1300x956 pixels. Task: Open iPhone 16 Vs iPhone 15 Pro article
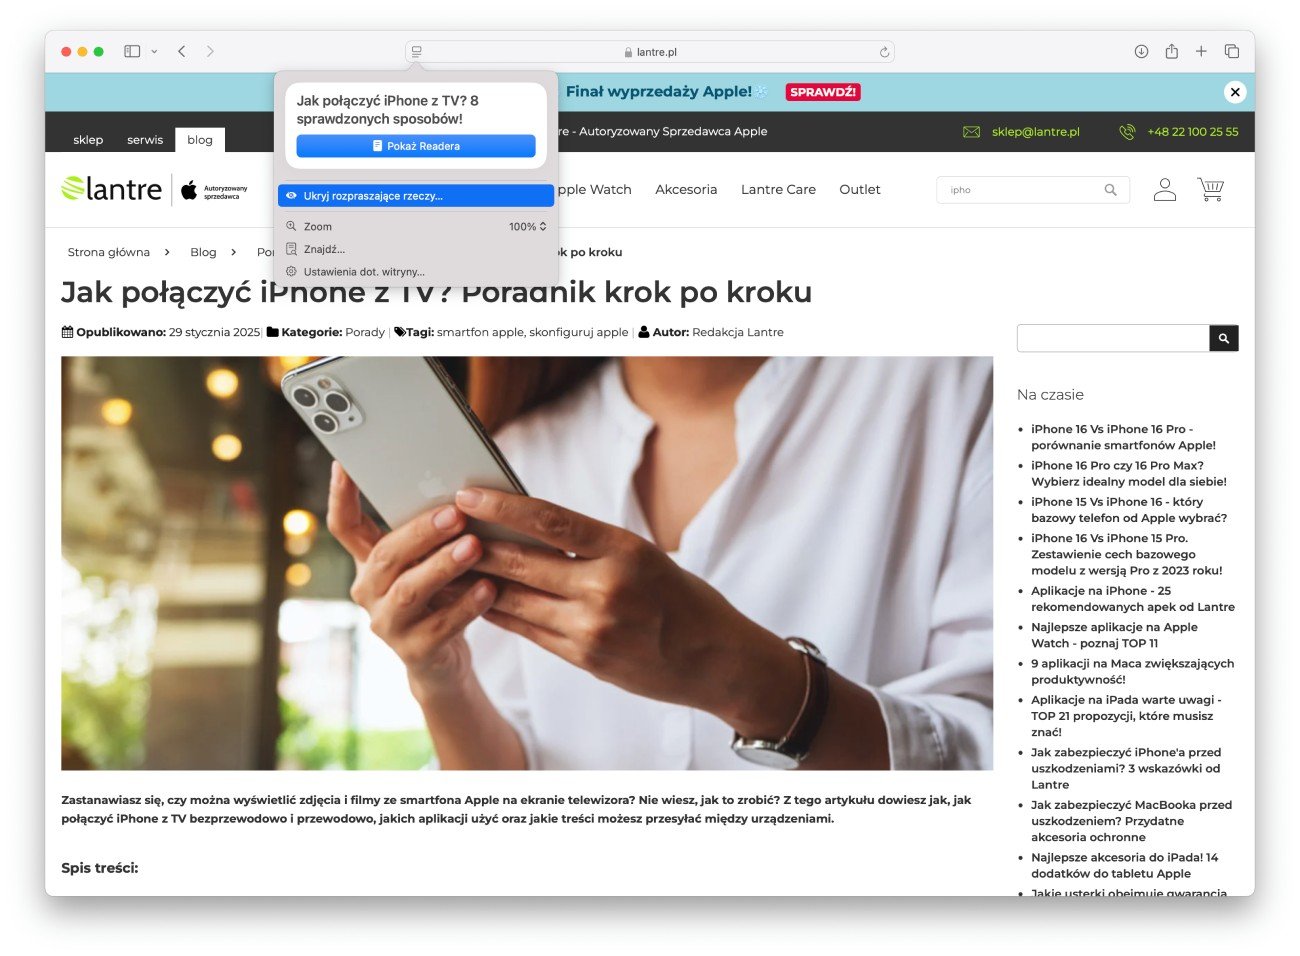click(x=1127, y=554)
